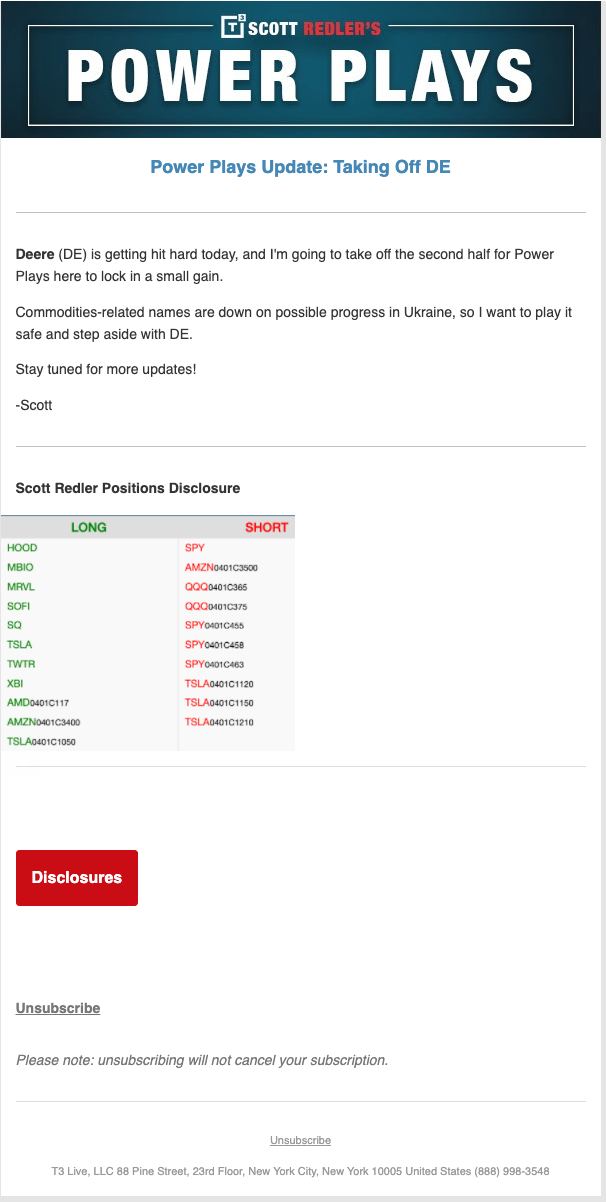Click the T3 logo icon in banner
This screenshot has height=1202, width=606.
pyautogui.click(x=234, y=26)
